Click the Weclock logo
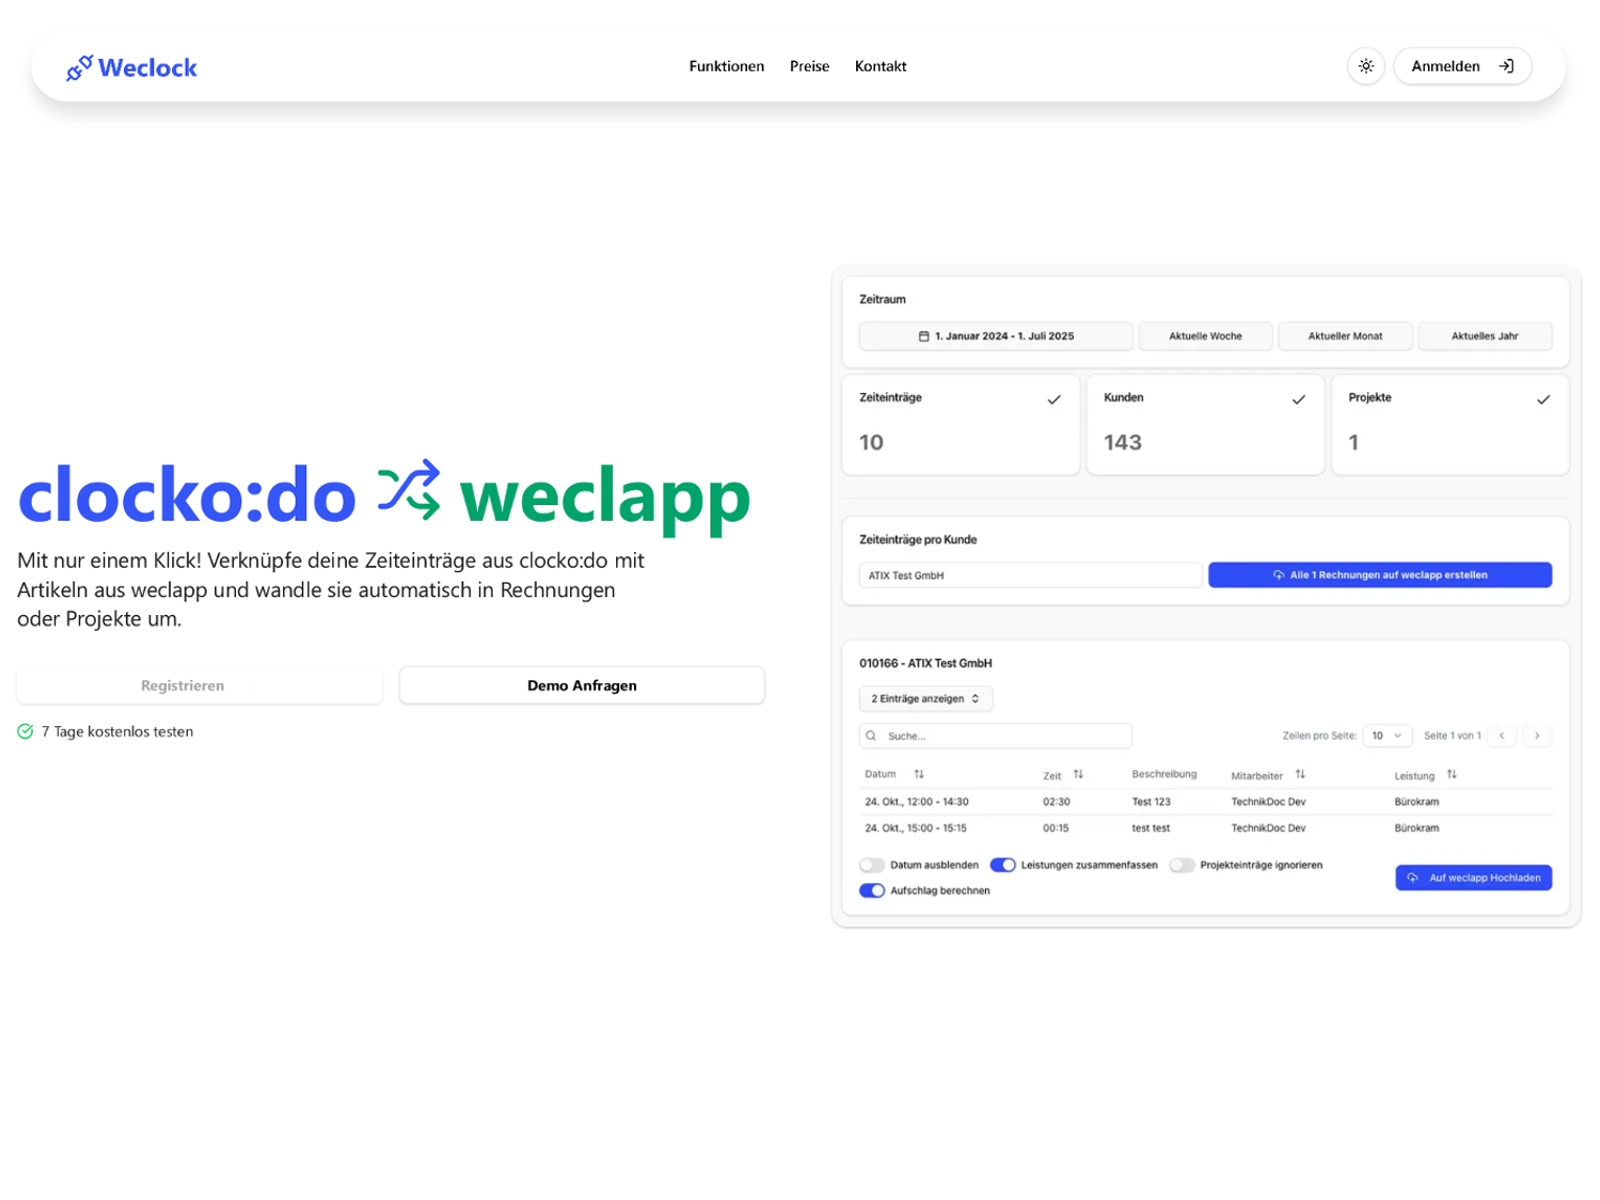The width and height of the screenshot is (1600, 1200). tap(131, 67)
